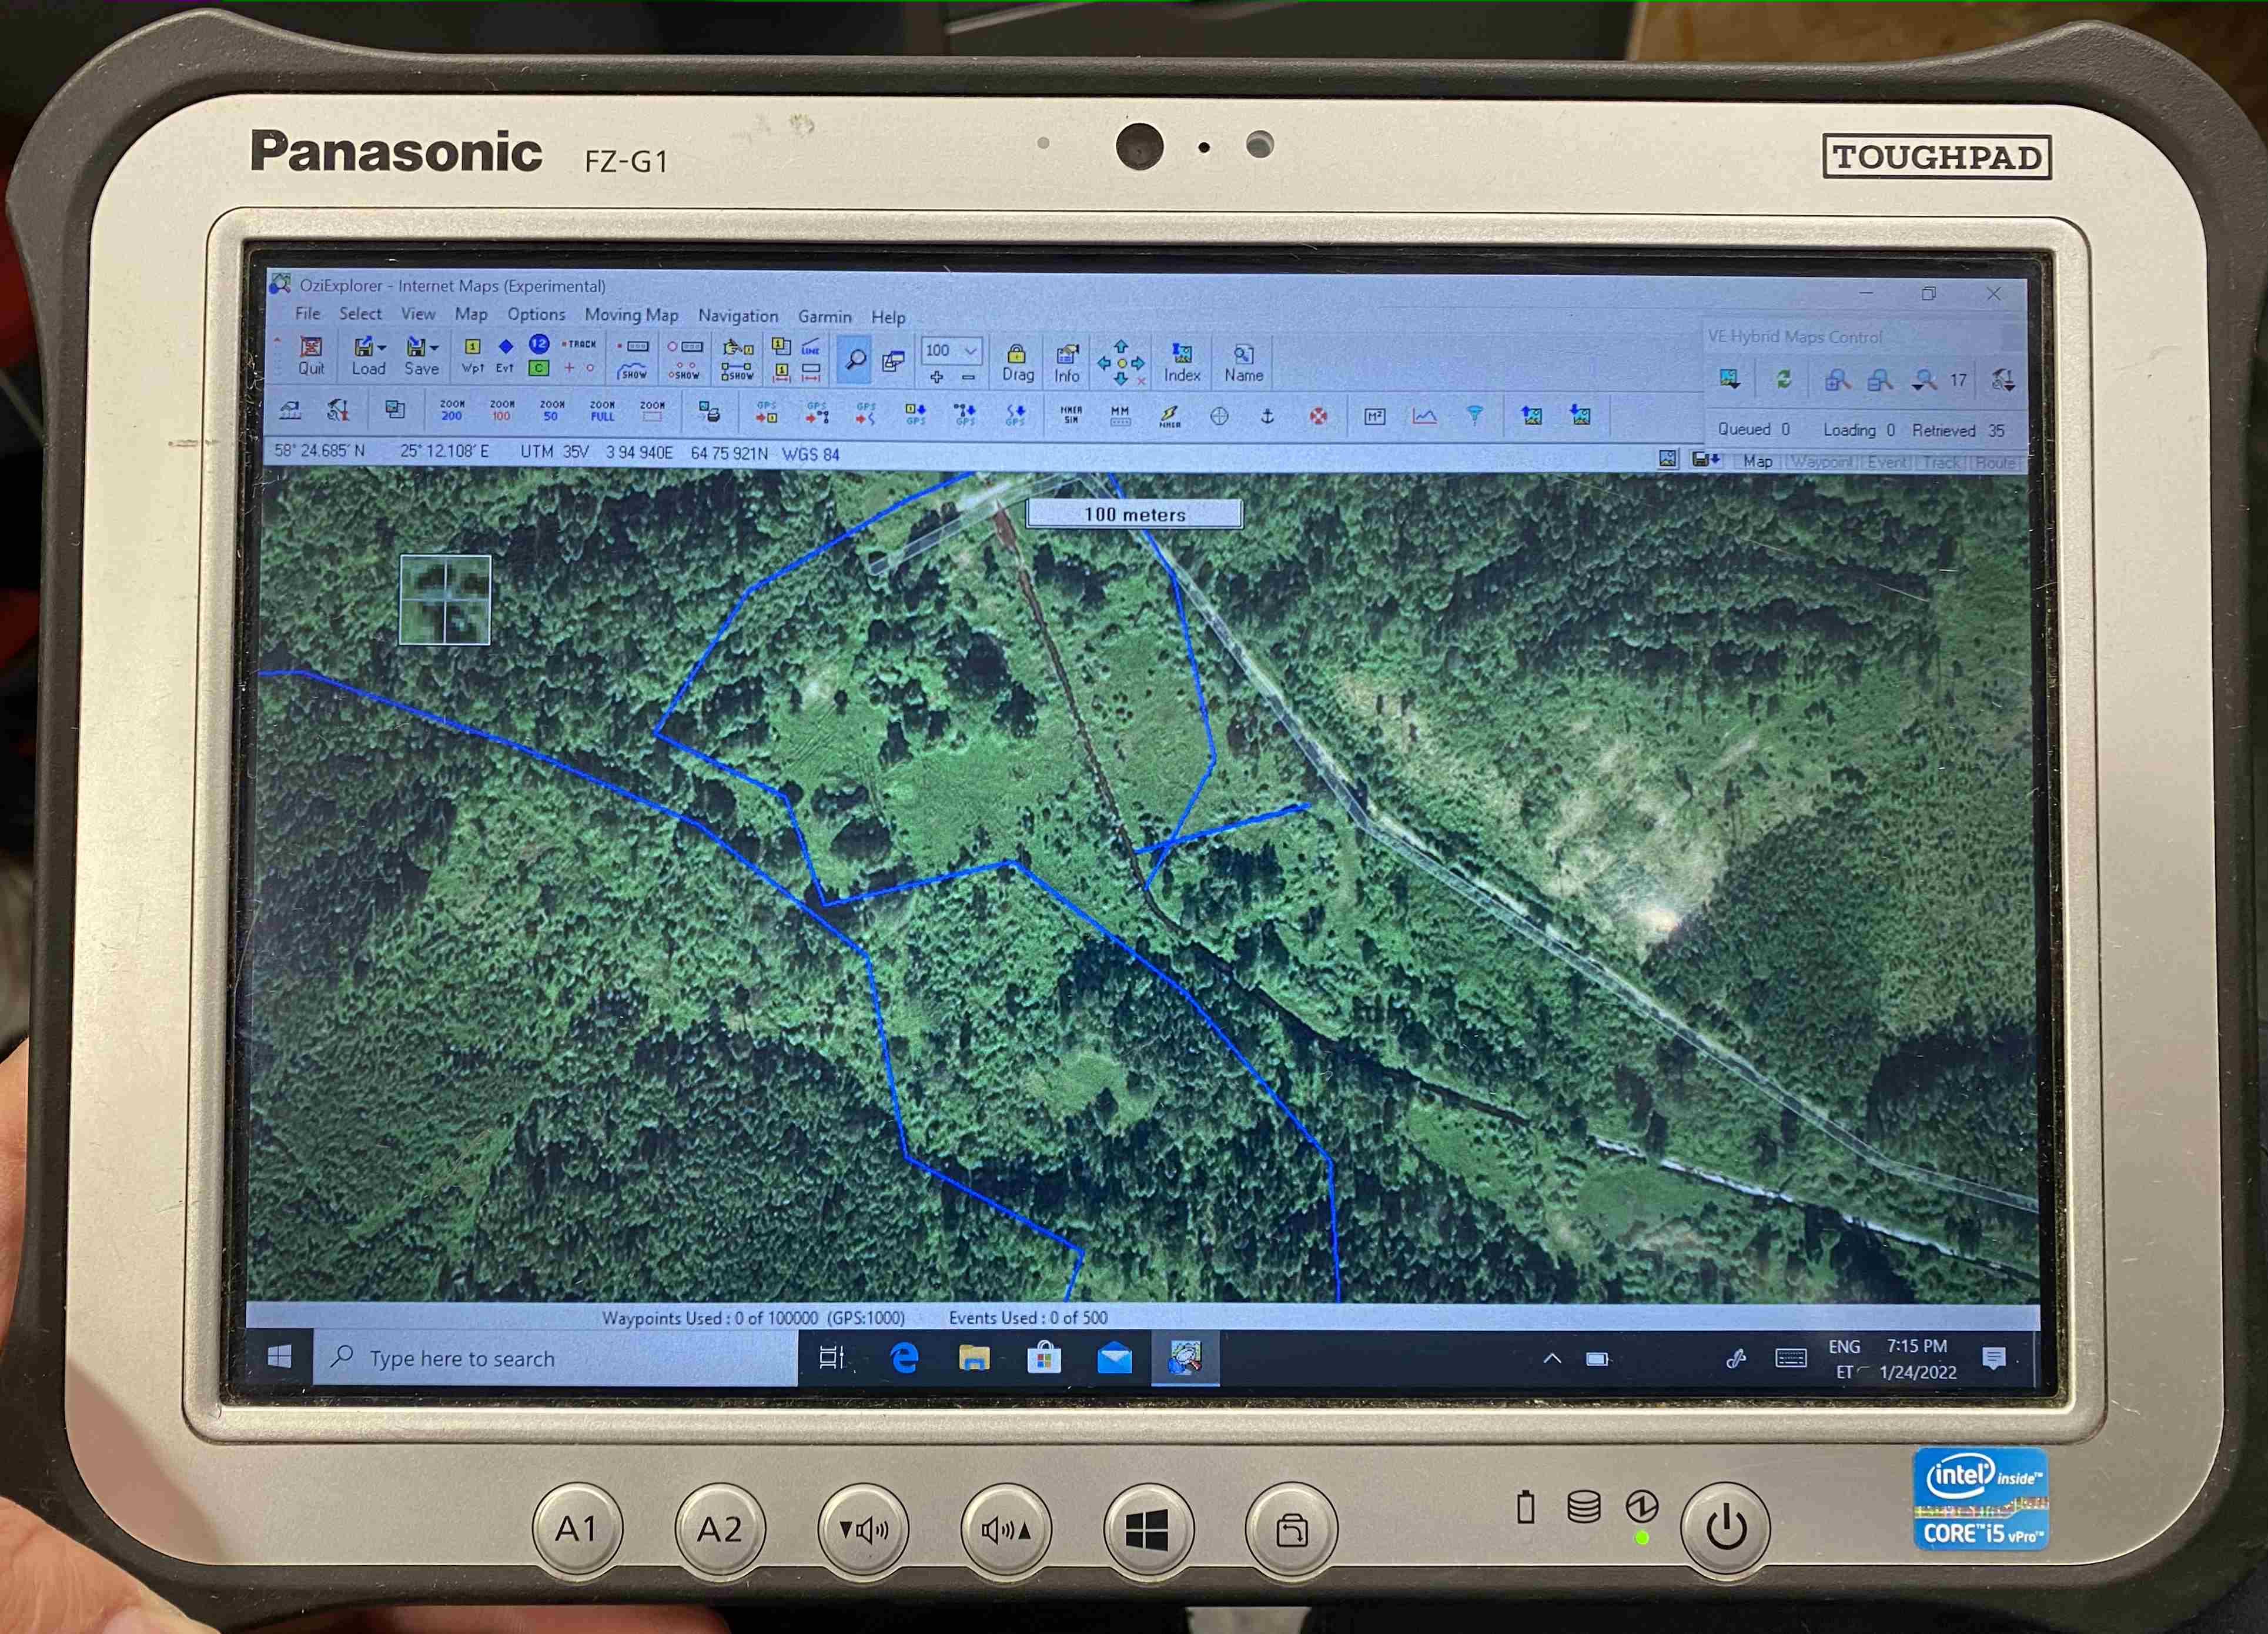Image resolution: width=2268 pixels, height=1634 pixels.
Task: Click the Info toolbar button
Action: click(x=1067, y=364)
